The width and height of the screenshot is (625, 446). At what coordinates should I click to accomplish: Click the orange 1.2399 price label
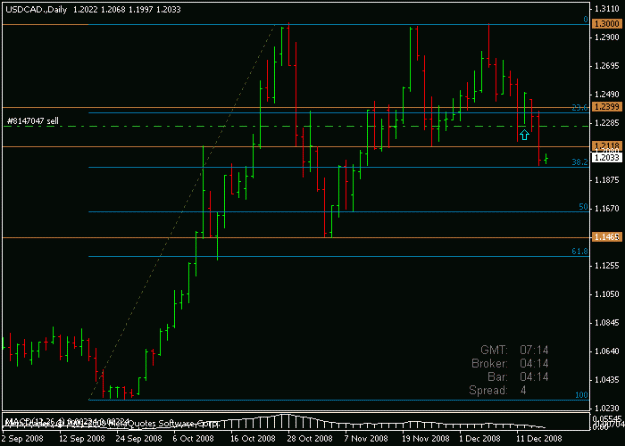point(607,106)
